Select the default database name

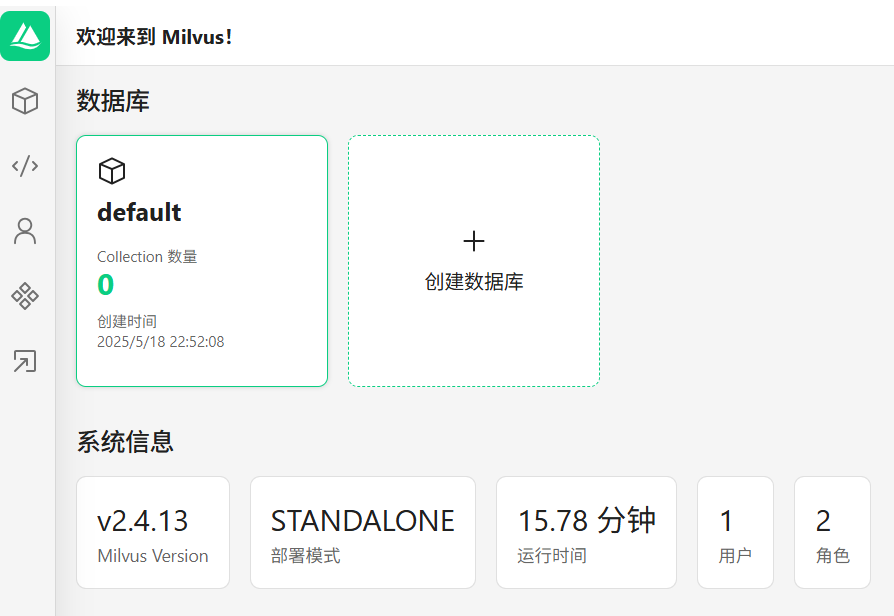(x=139, y=212)
